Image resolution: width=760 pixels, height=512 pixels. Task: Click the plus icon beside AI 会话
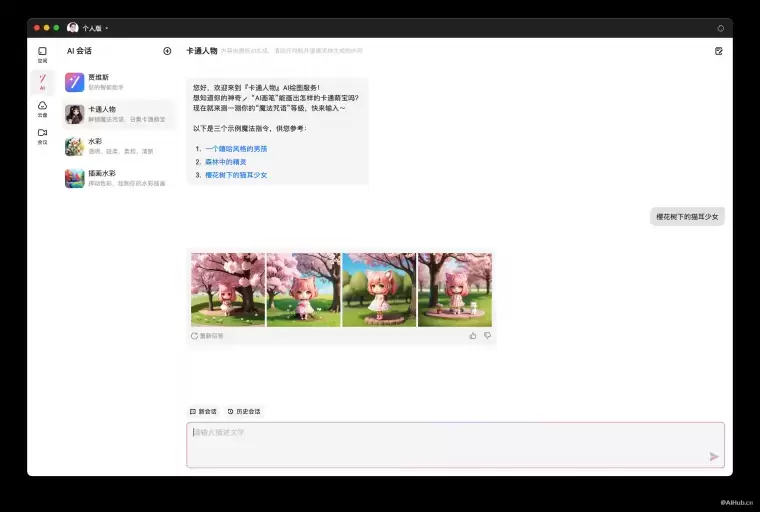click(x=167, y=51)
